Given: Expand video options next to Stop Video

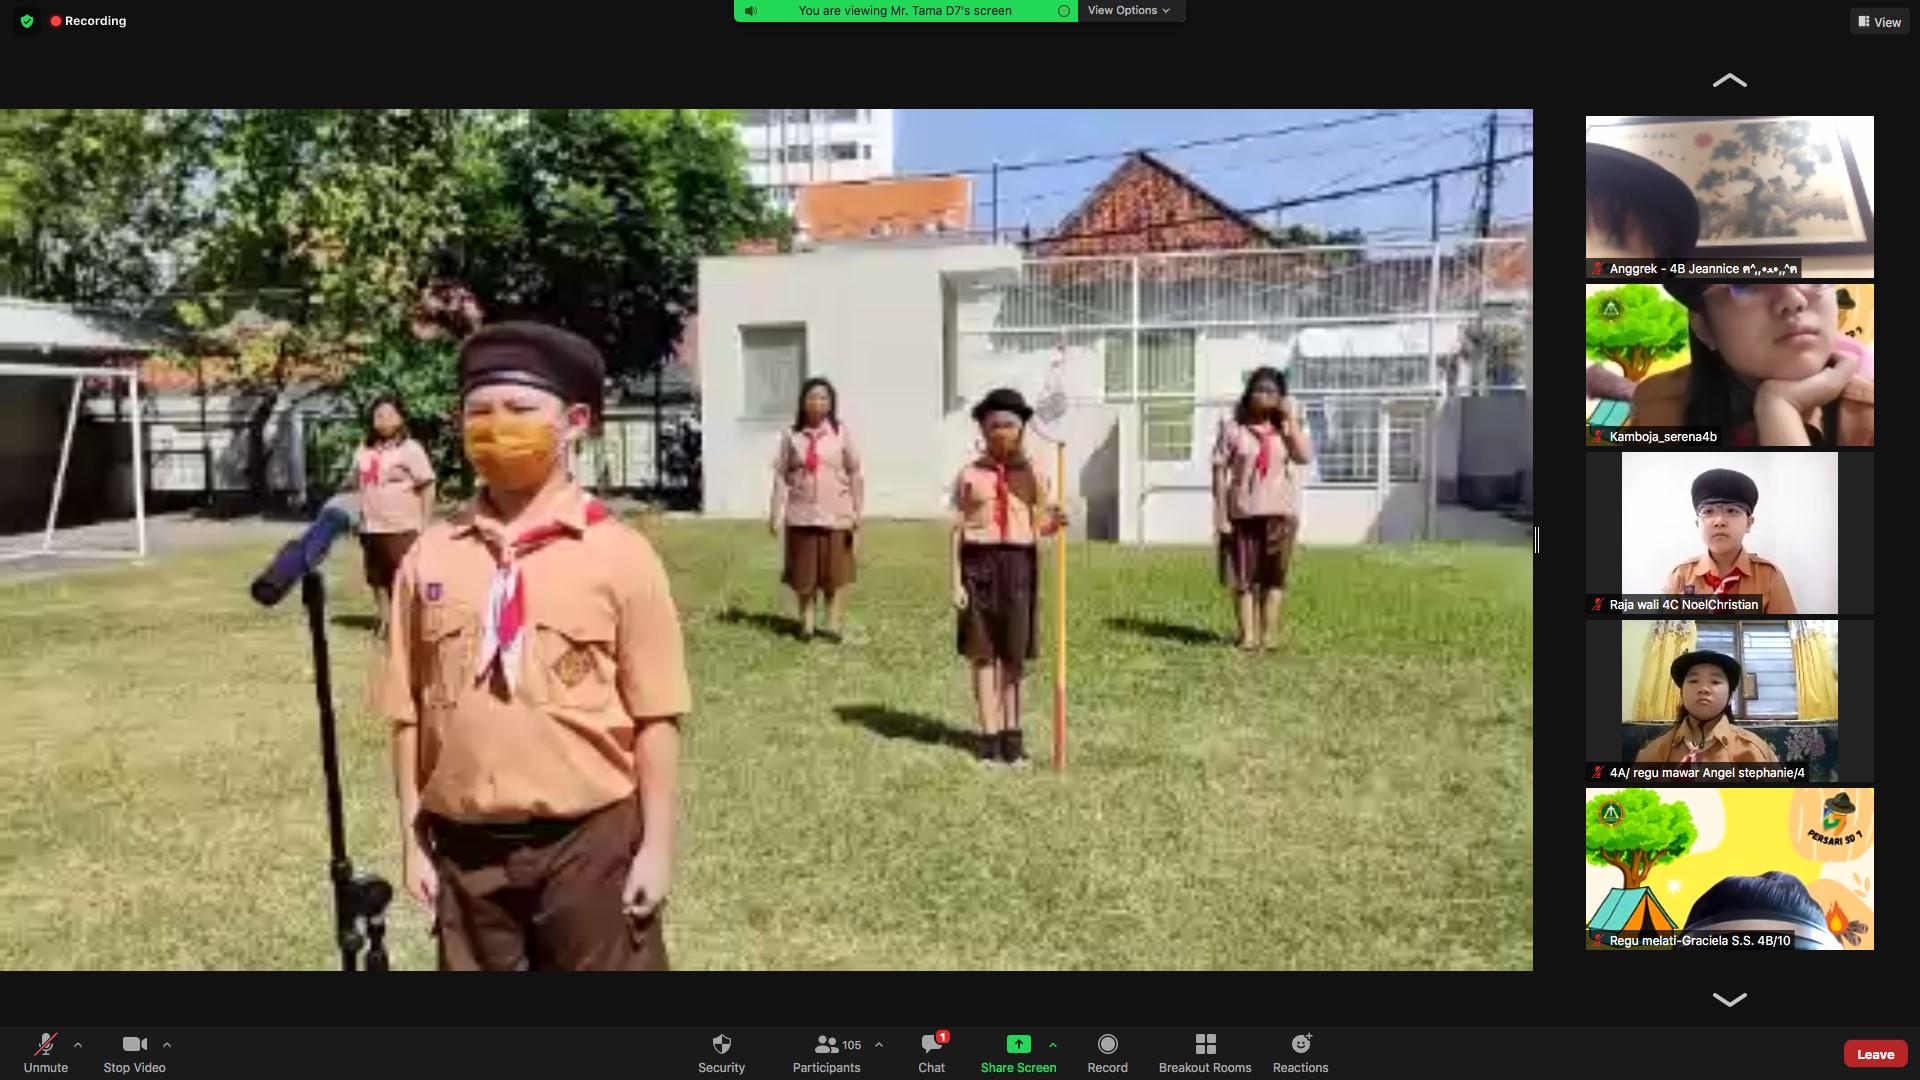Looking at the screenshot, I should pos(167,1045).
